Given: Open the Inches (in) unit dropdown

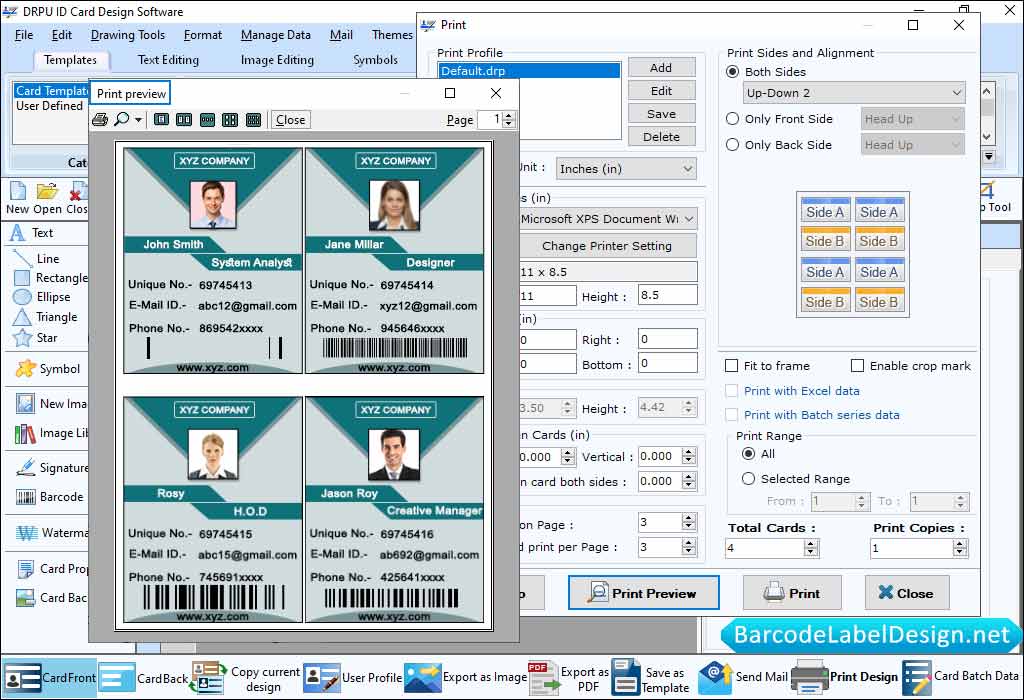Looking at the screenshot, I should [x=626, y=168].
